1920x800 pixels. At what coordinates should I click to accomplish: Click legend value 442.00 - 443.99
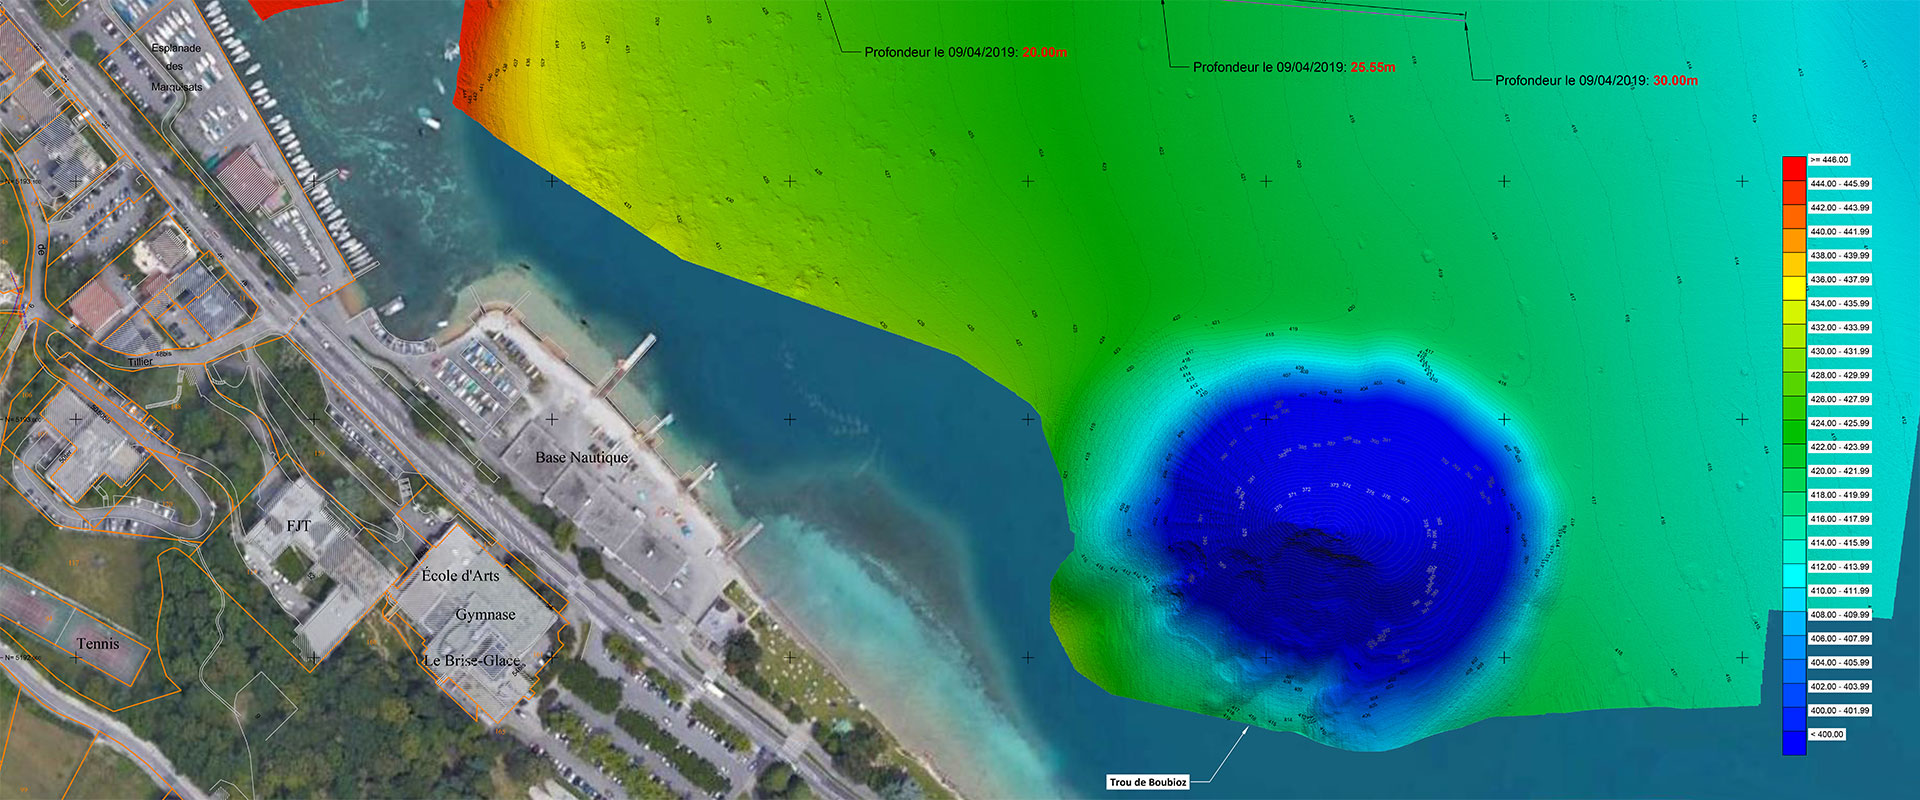pyautogui.click(x=1839, y=208)
